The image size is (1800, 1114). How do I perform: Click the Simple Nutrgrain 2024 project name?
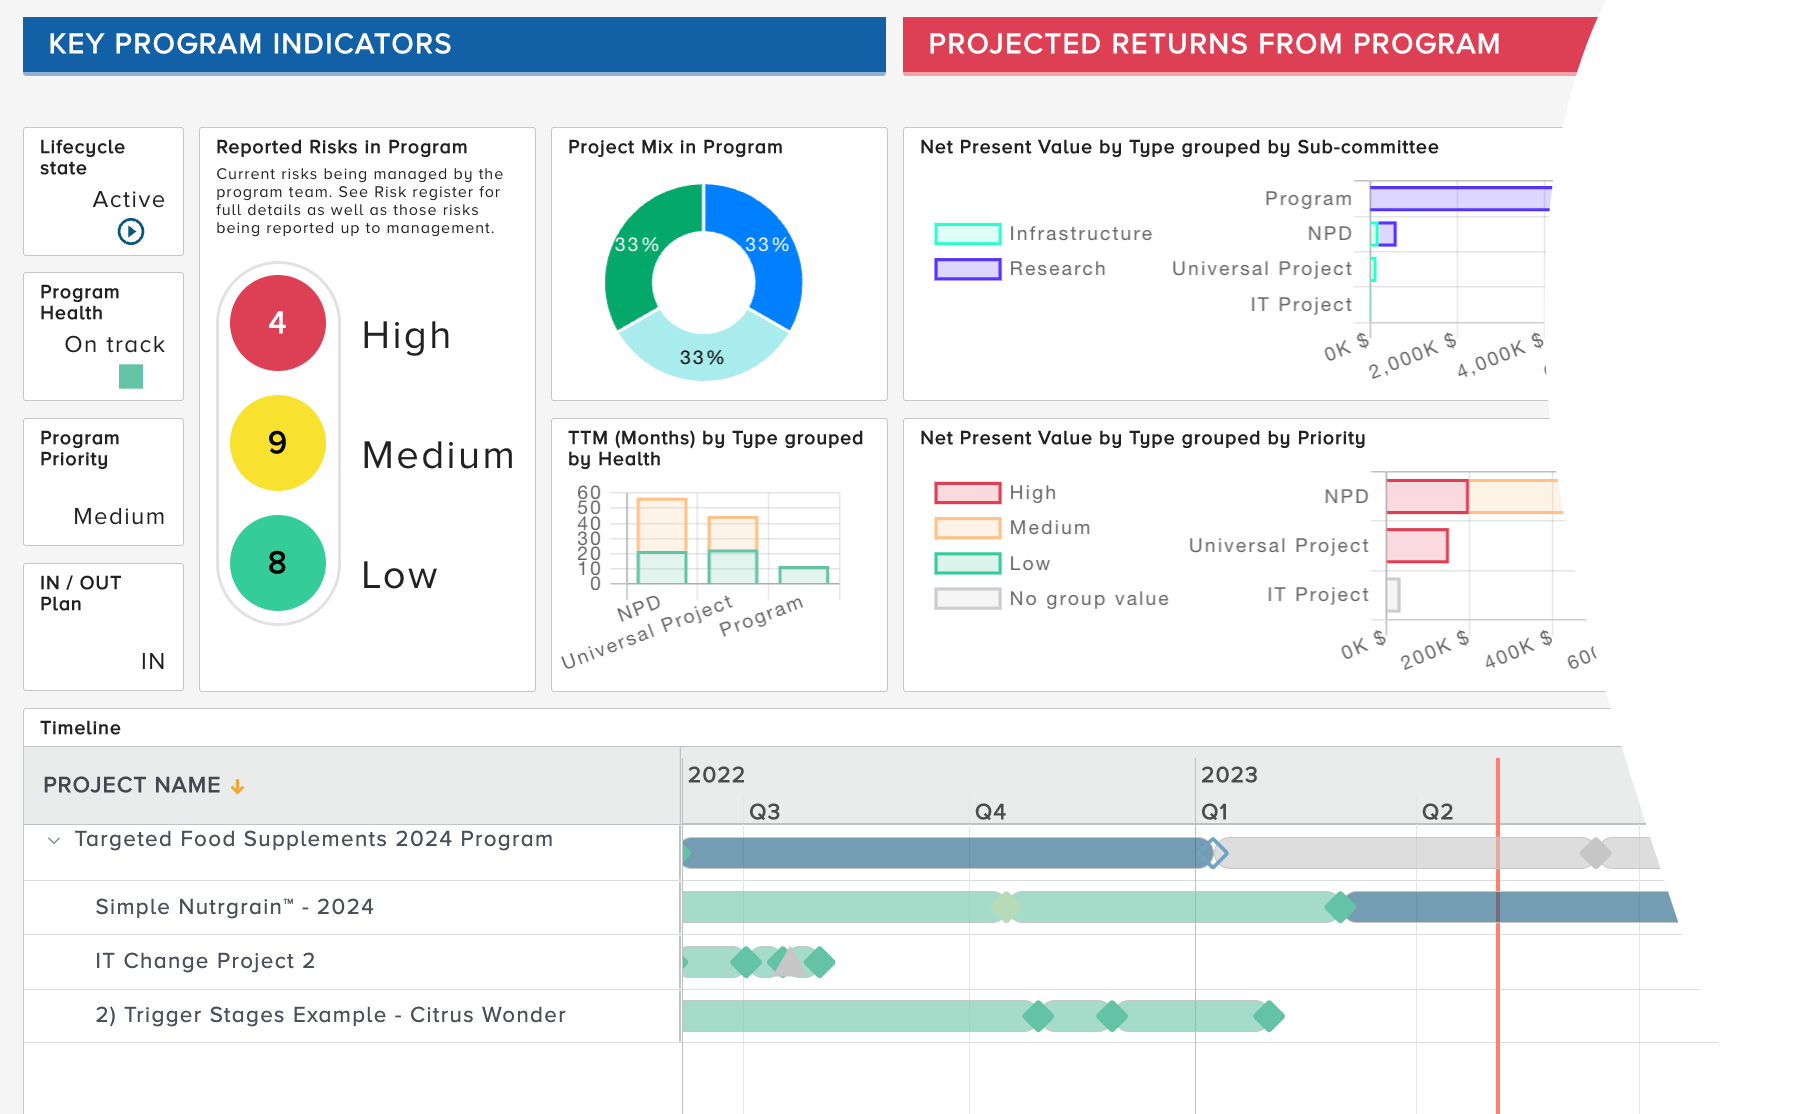pyautogui.click(x=234, y=907)
